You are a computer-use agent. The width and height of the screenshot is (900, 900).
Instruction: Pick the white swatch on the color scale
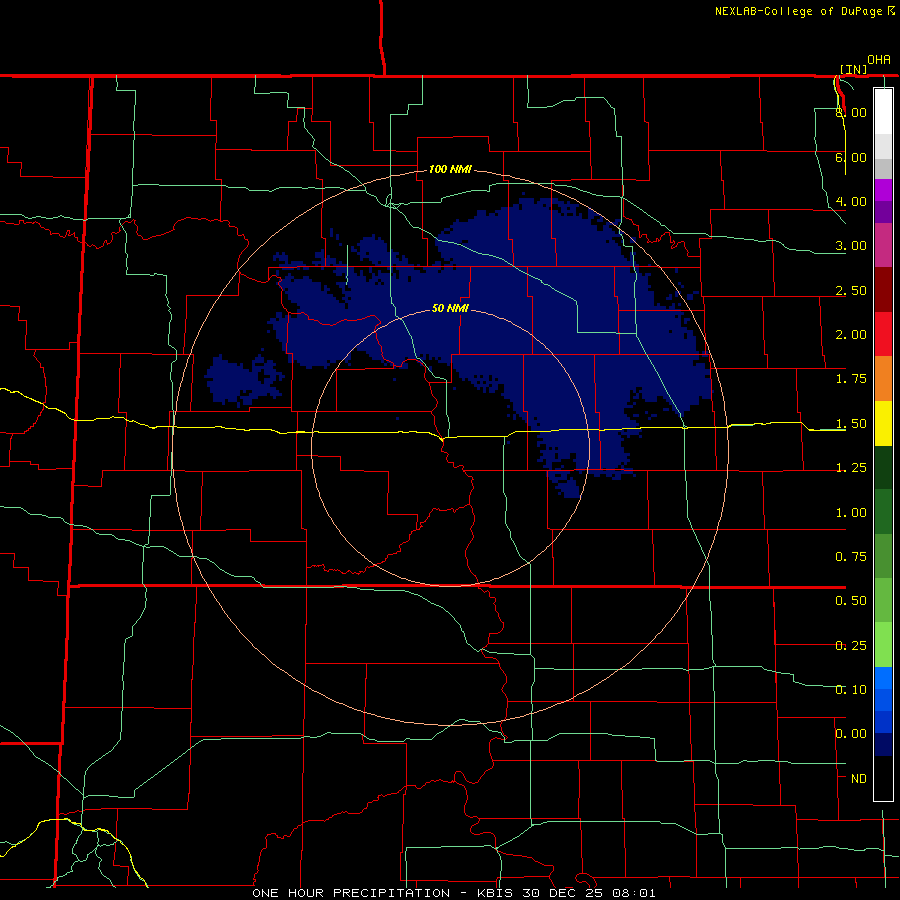click(883, 112)
